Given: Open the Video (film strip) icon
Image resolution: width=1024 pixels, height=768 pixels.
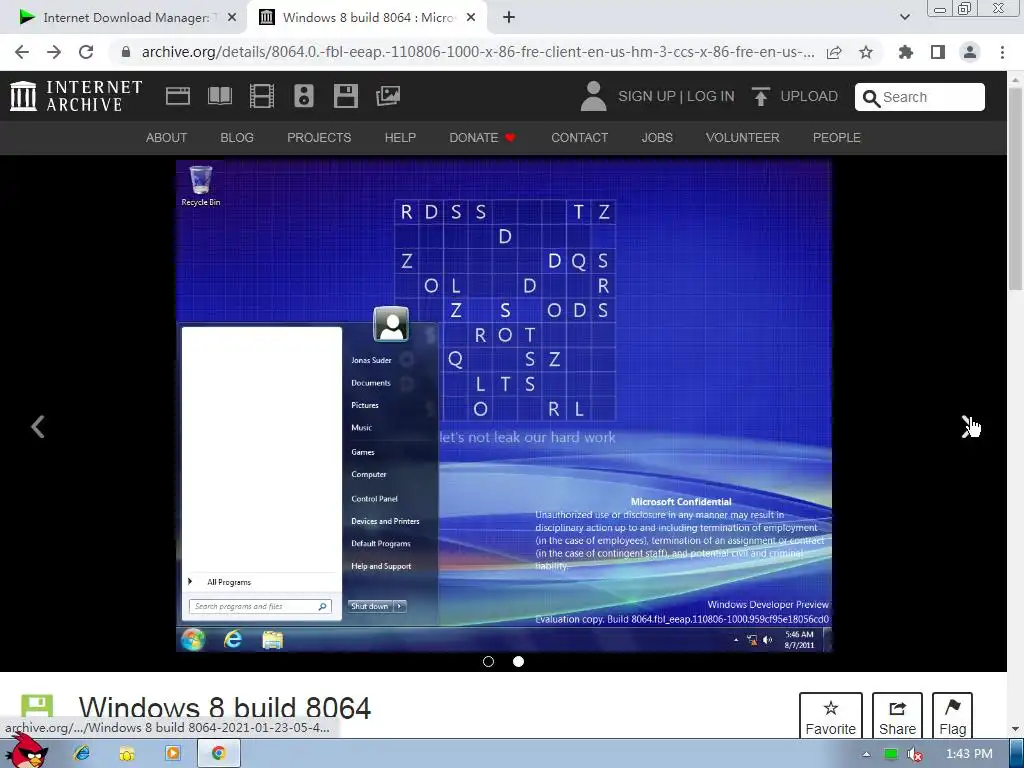Looking at the screenshot, I should (x=262, y=96).
